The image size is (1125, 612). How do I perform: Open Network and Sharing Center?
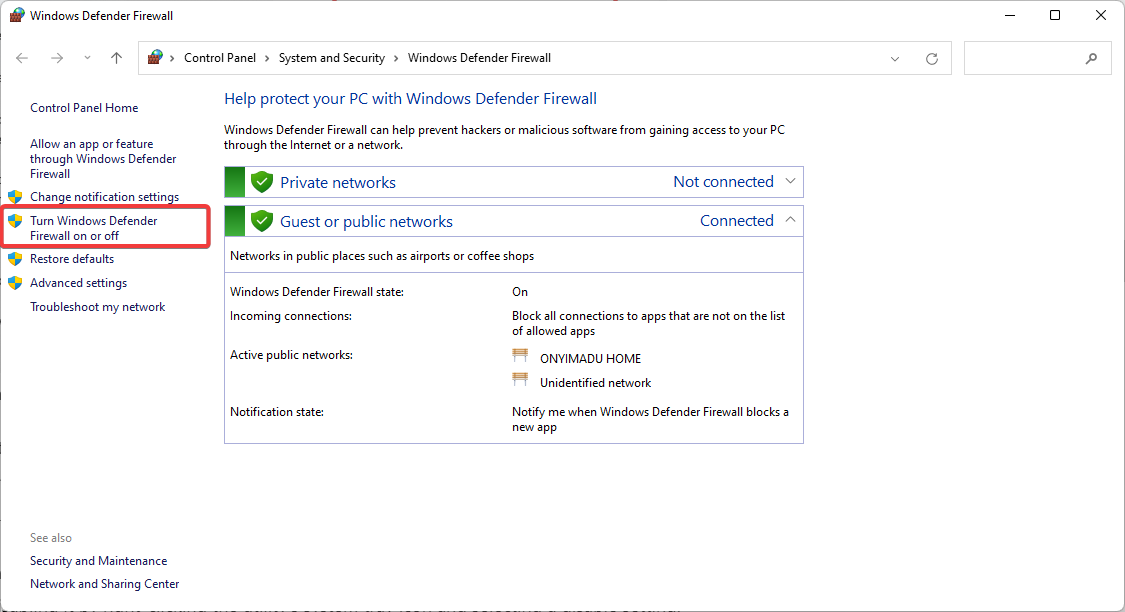pyautogui.click(x=104, y=584)
